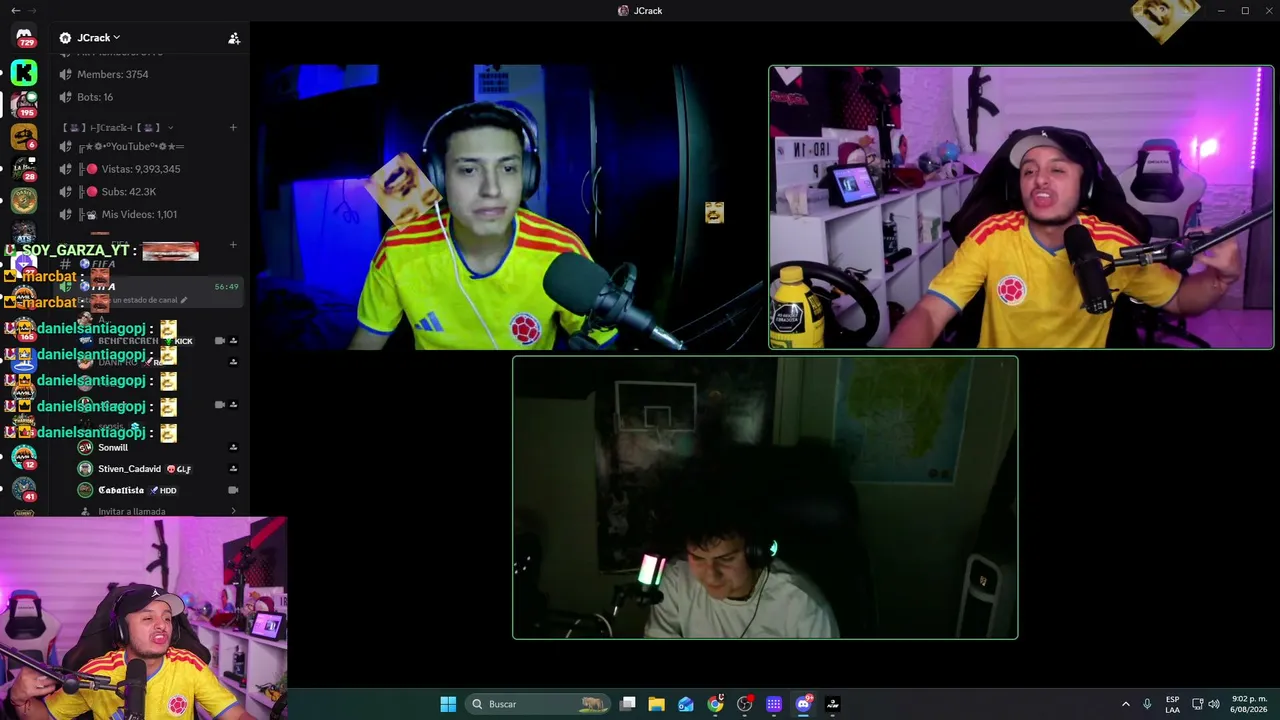Open the green Kick server icon
This screenshot has width=1280, height=720.
pos(24,72)
